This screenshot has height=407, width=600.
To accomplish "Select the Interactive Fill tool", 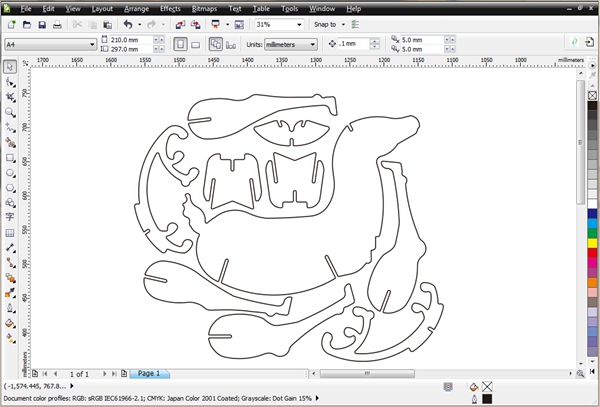I will [x=10, y=338].
